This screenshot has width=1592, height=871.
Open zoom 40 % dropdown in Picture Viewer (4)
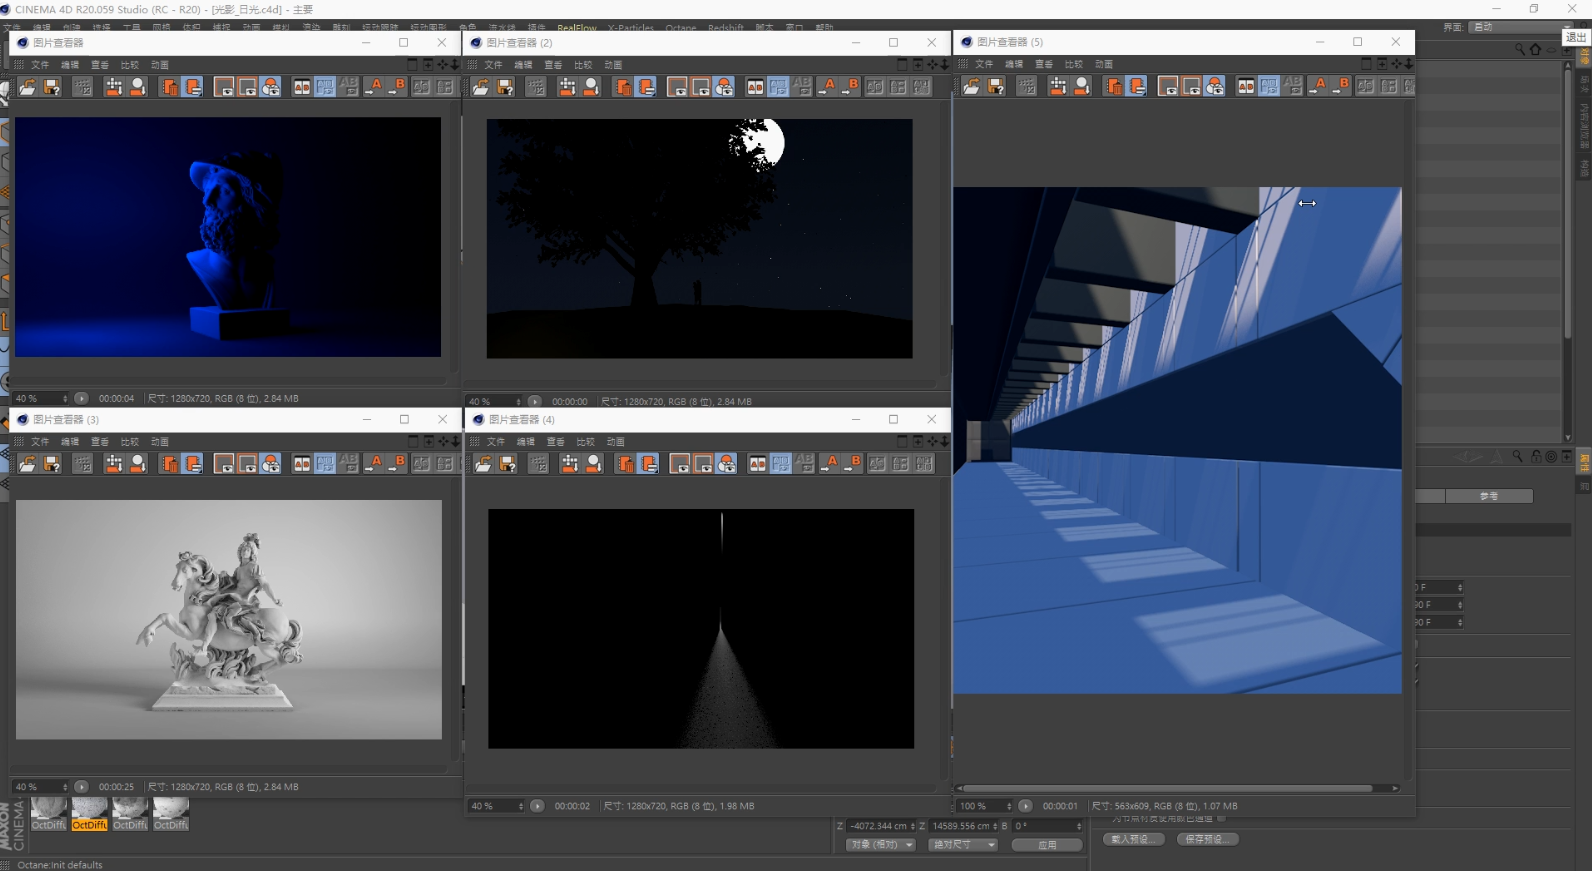[x=497, y=806]
